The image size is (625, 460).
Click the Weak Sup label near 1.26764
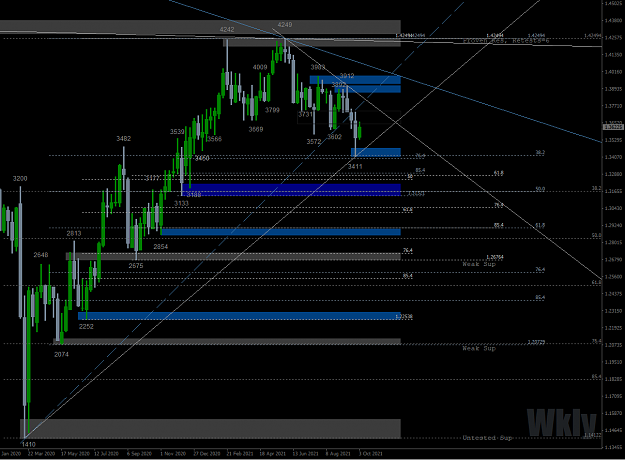[479, 264]
